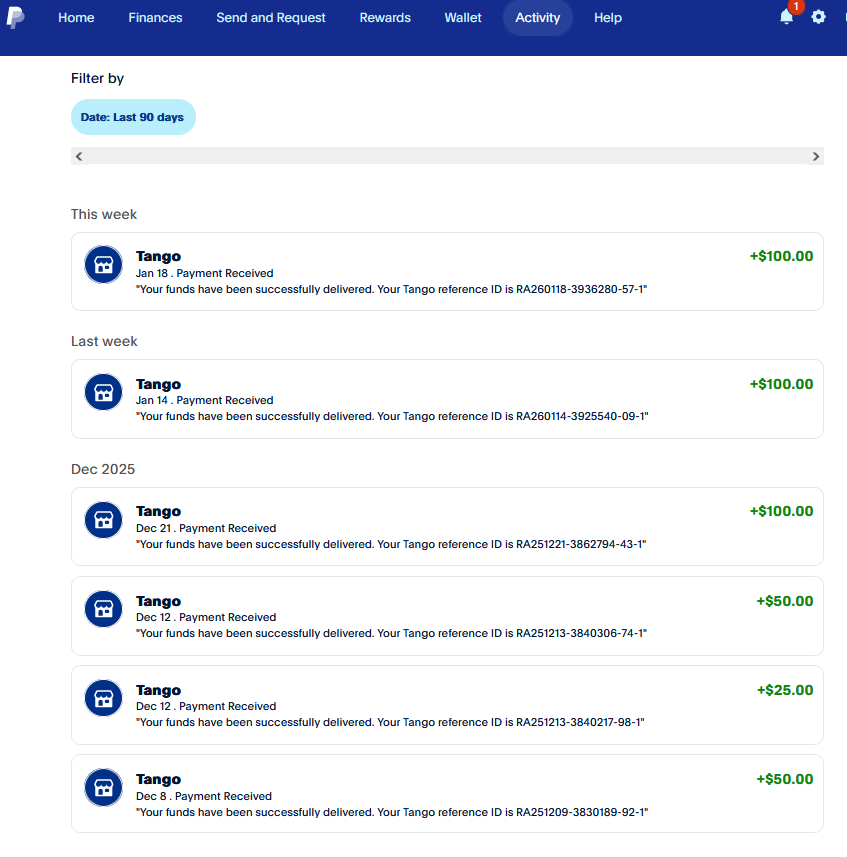Open the Rewards menu

tap(385, 17)
